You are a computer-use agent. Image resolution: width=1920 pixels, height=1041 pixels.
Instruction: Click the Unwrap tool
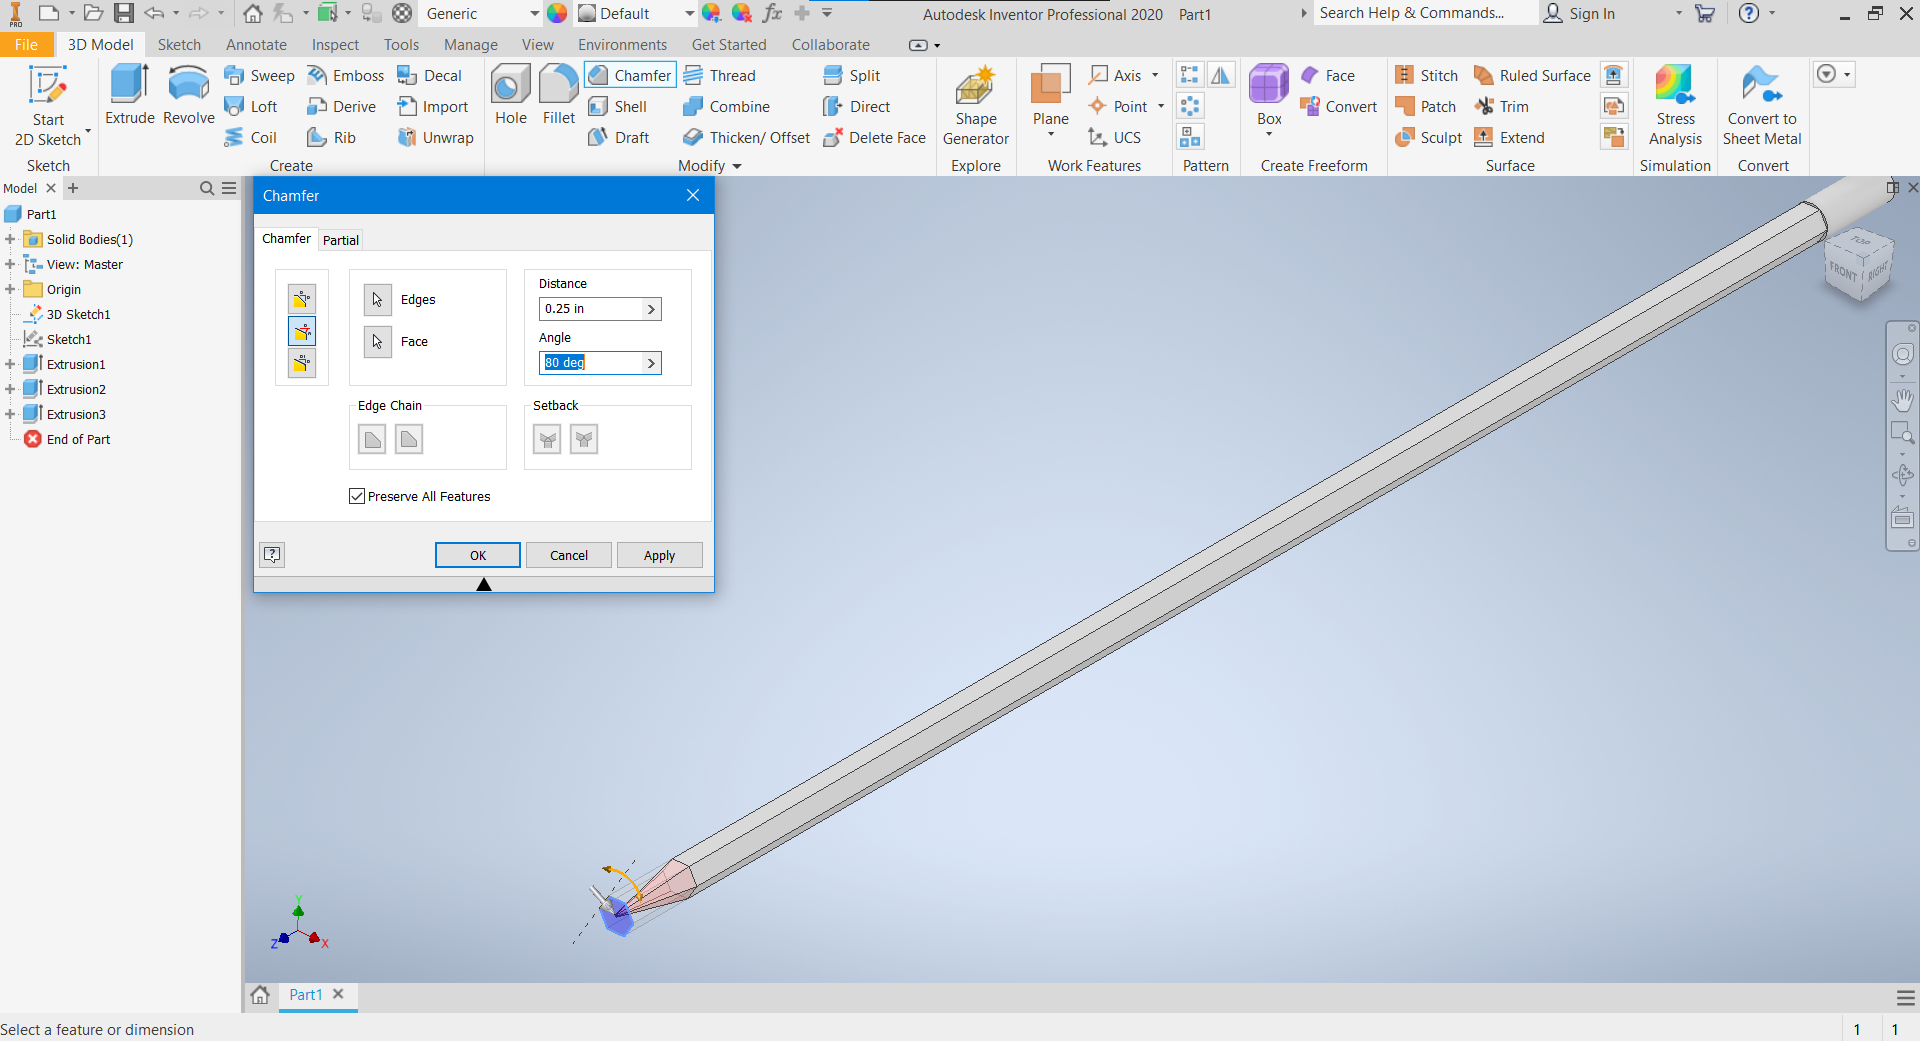coord(435,138)
